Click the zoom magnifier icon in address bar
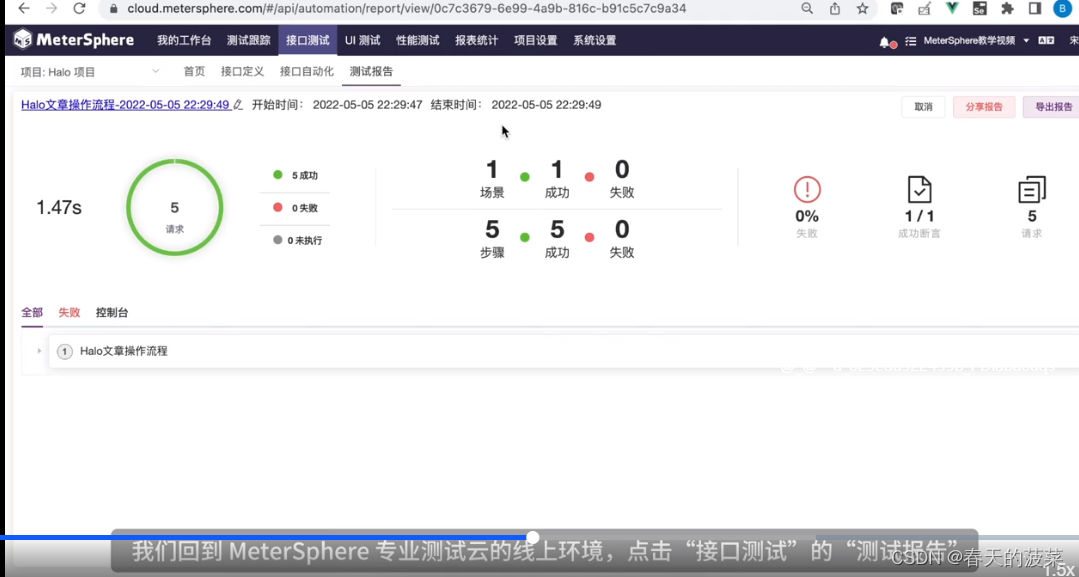Viewport: 1079px width, 577px height. click(x=807, y=8)
